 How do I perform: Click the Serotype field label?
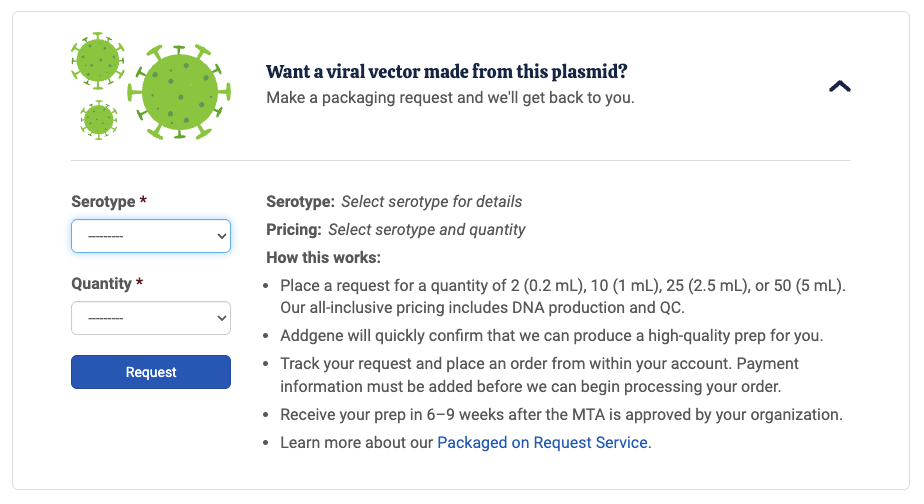pyautogui.click(x=103, y=202)
